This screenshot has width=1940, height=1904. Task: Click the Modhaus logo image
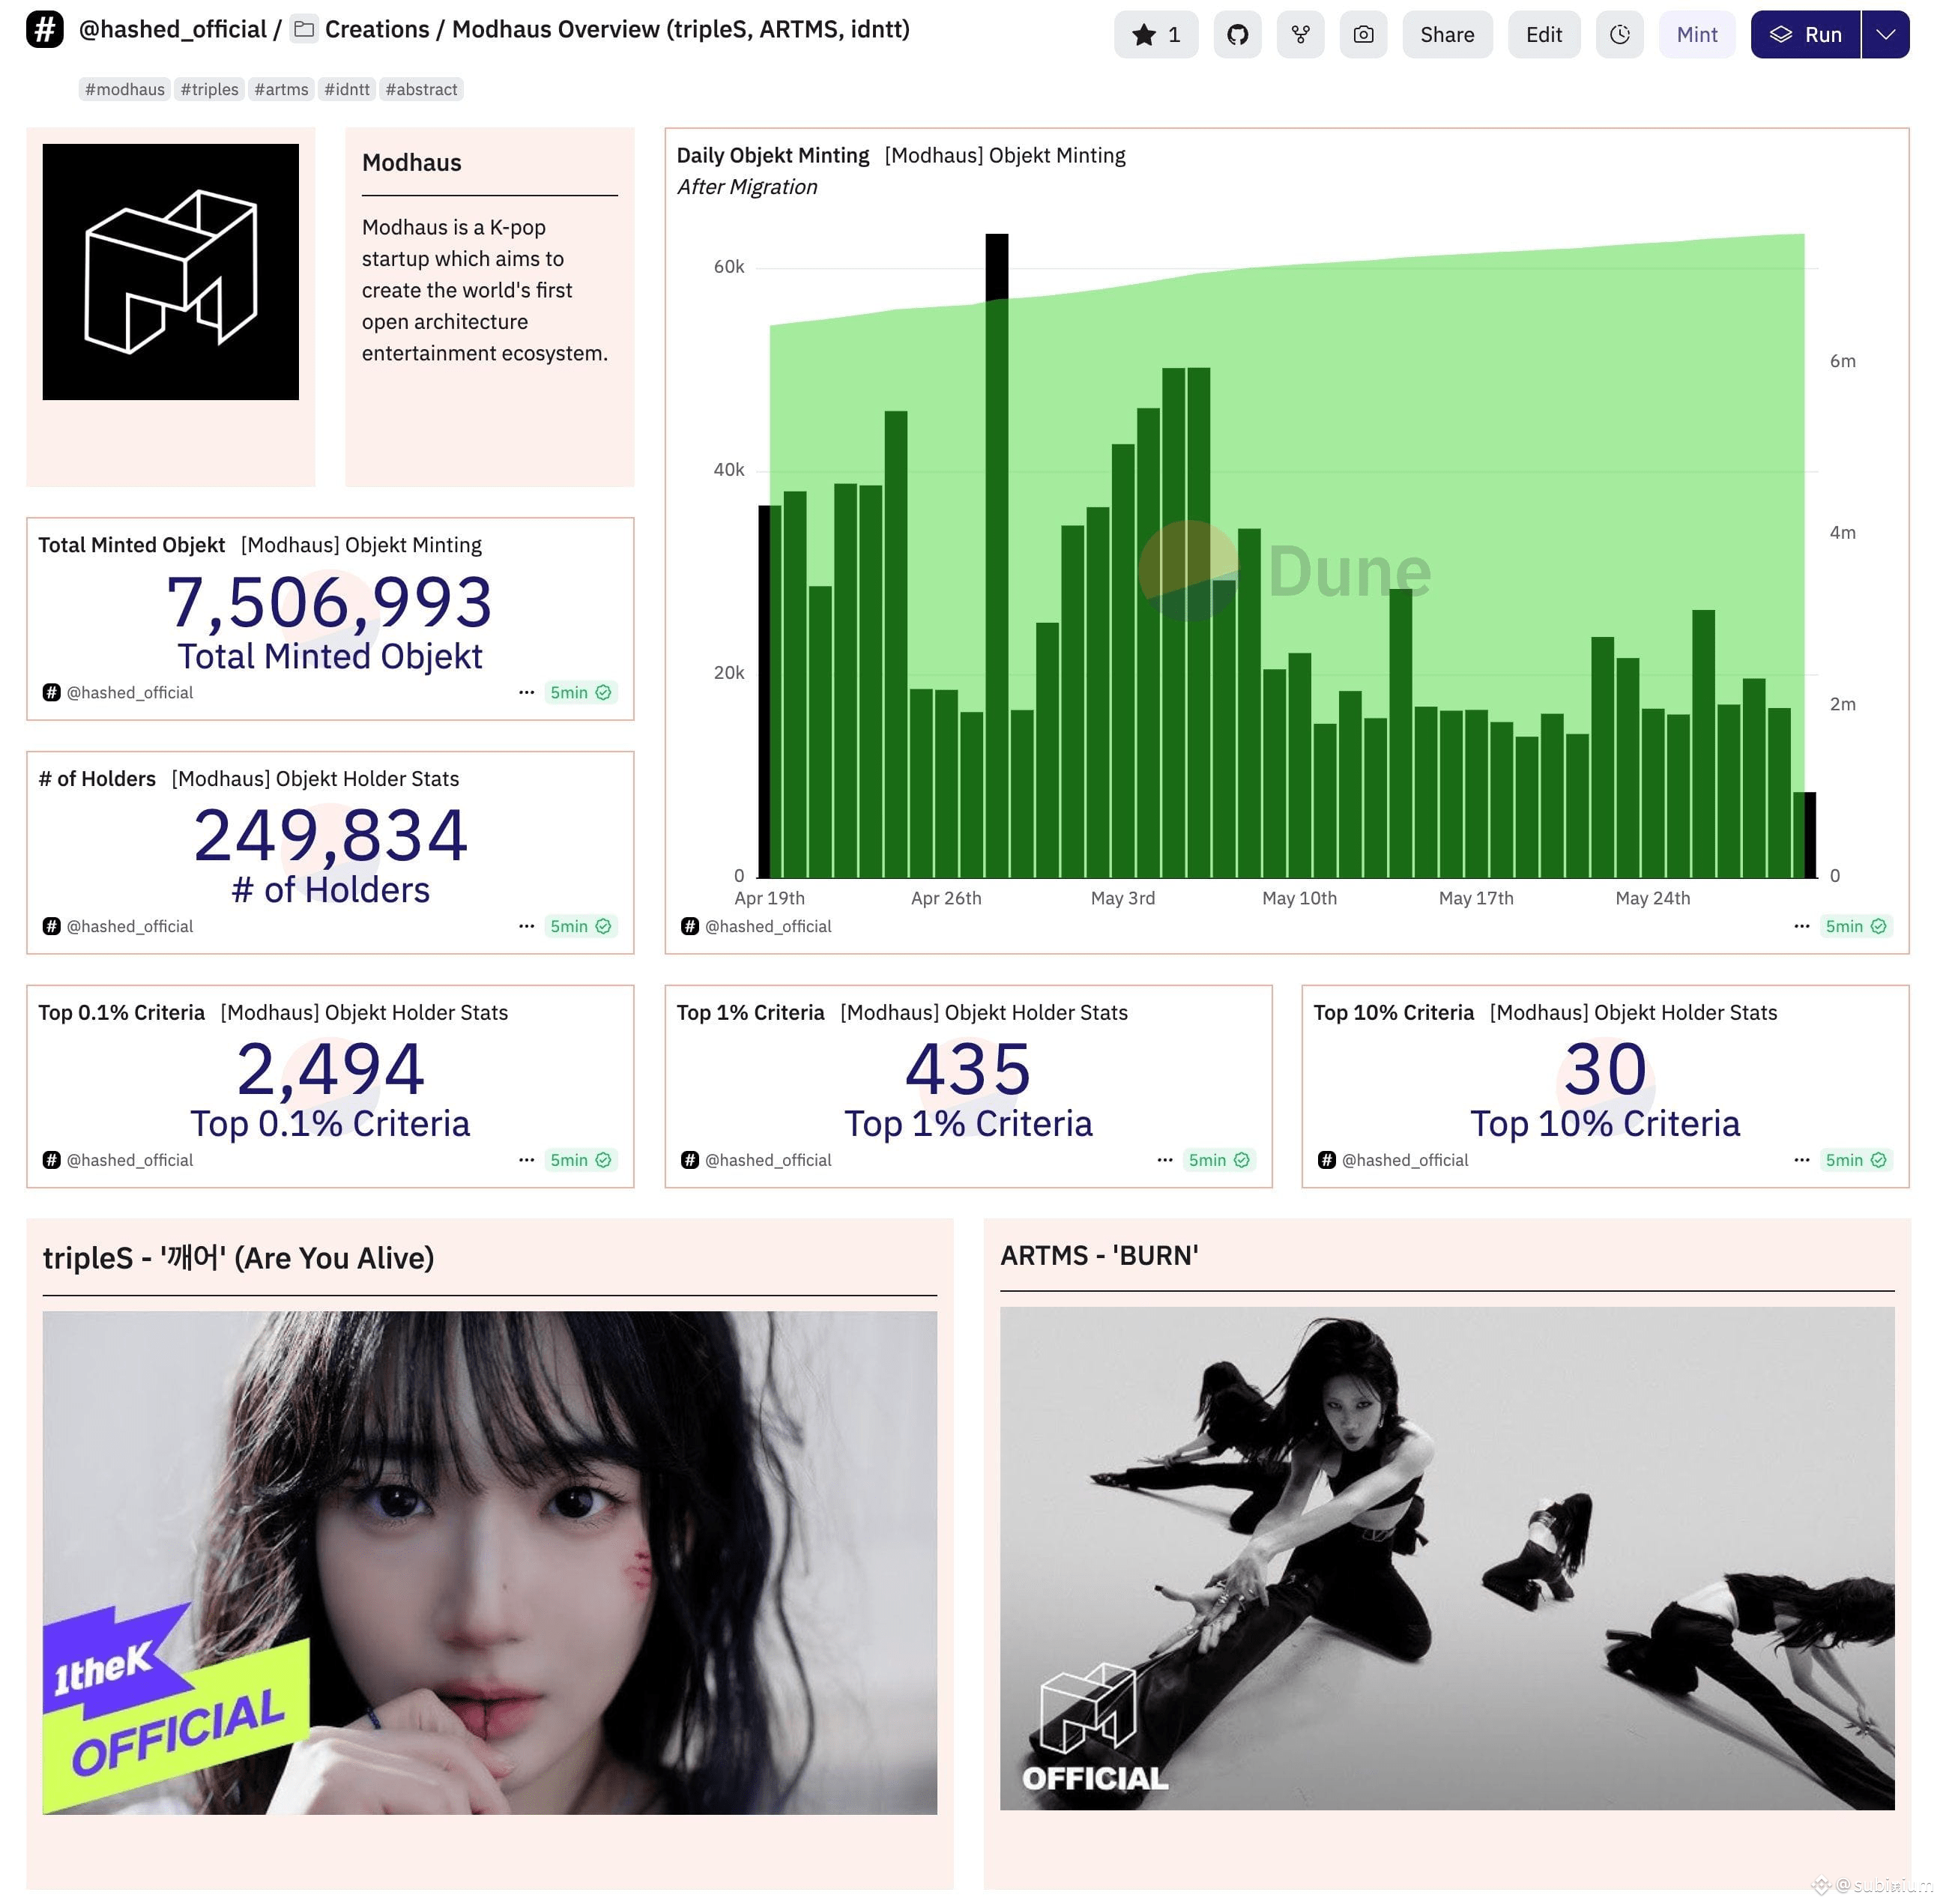pos(171,272)
